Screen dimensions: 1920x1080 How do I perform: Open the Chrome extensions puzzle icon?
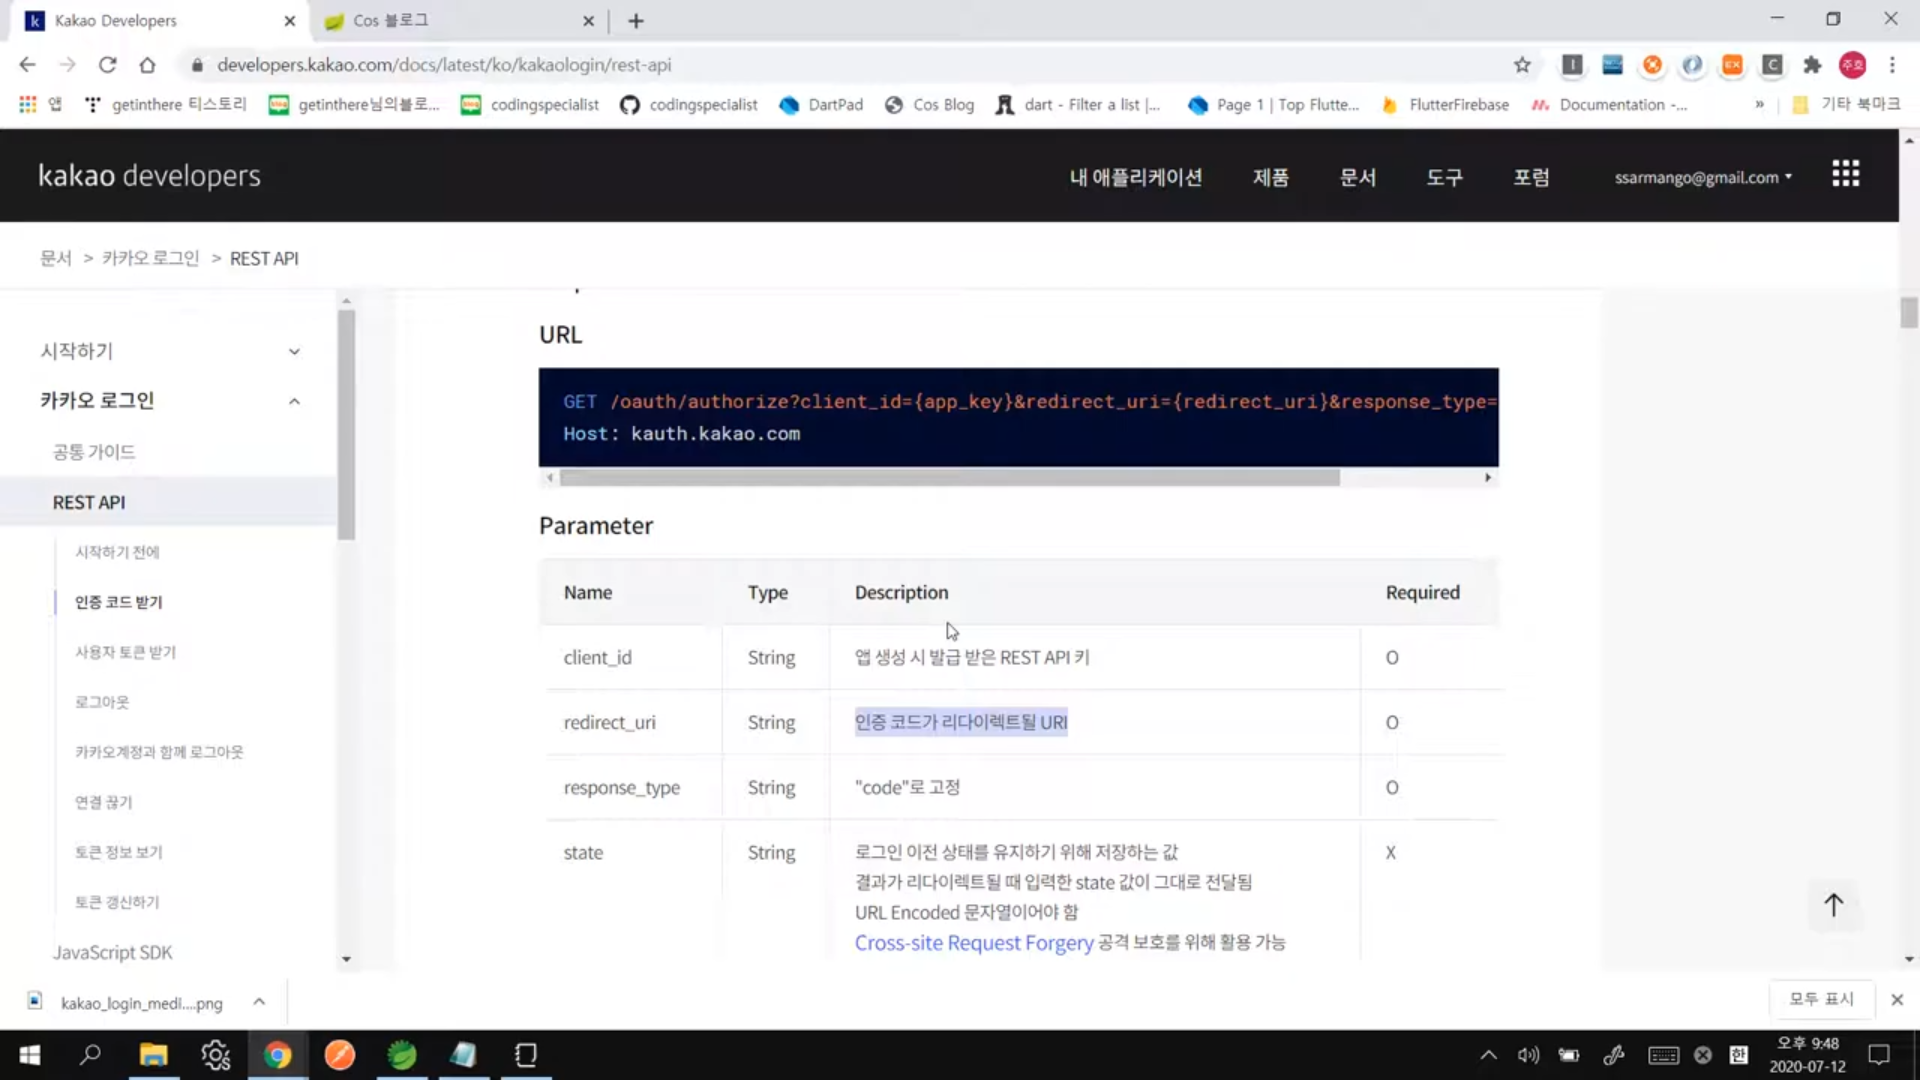(x=1812, y=65)
